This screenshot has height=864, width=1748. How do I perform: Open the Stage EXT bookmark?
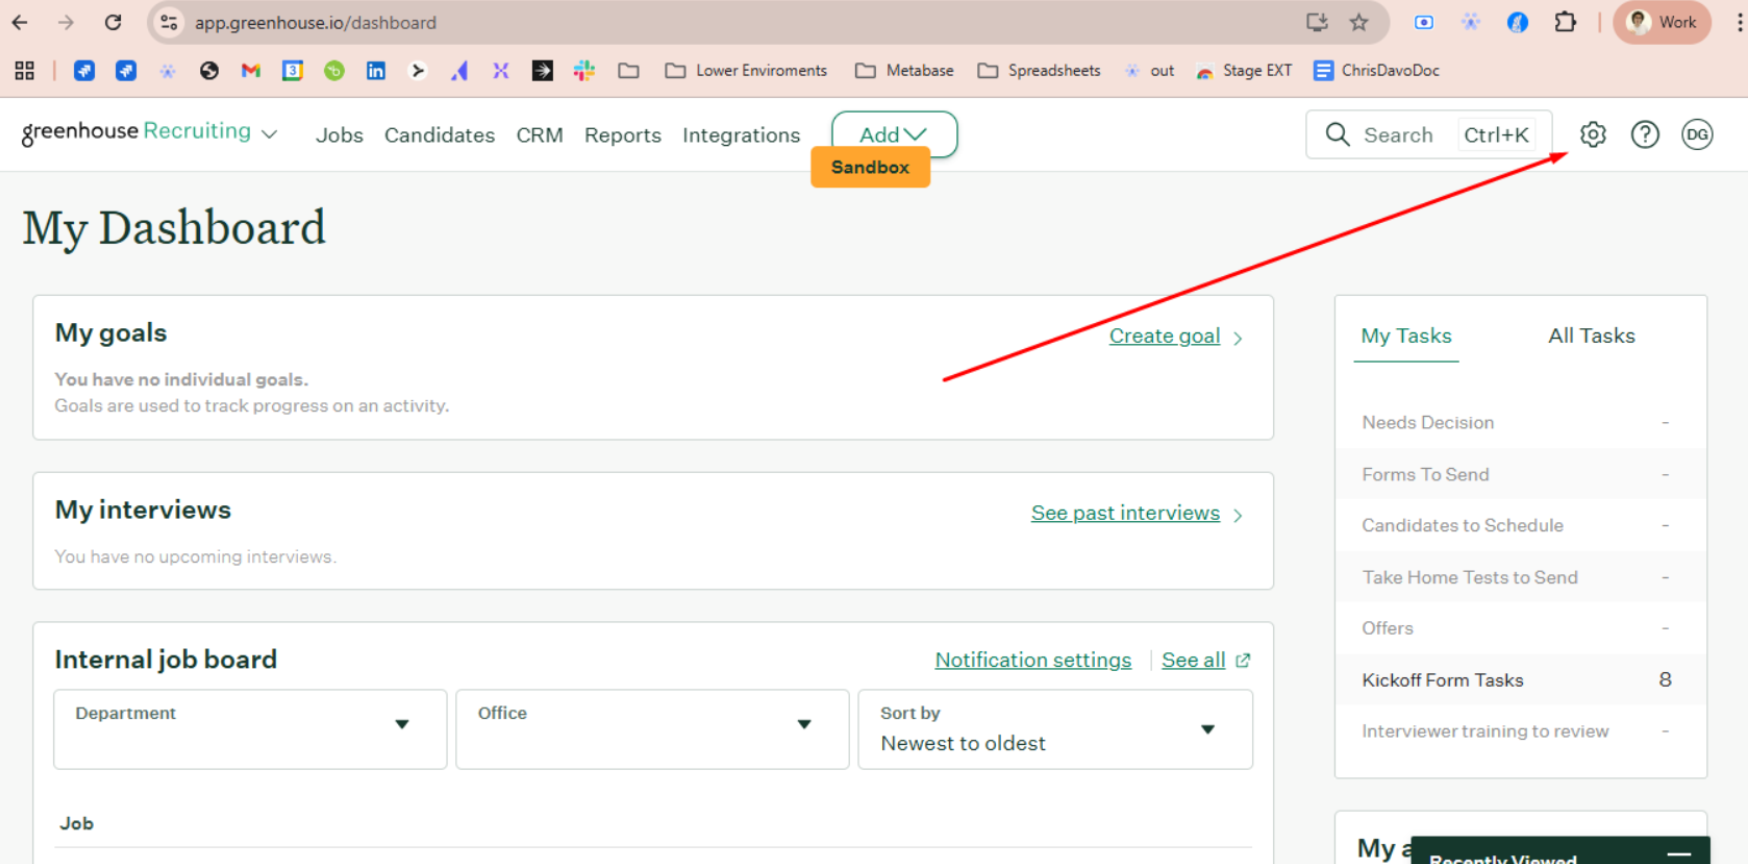[1244, 70]
